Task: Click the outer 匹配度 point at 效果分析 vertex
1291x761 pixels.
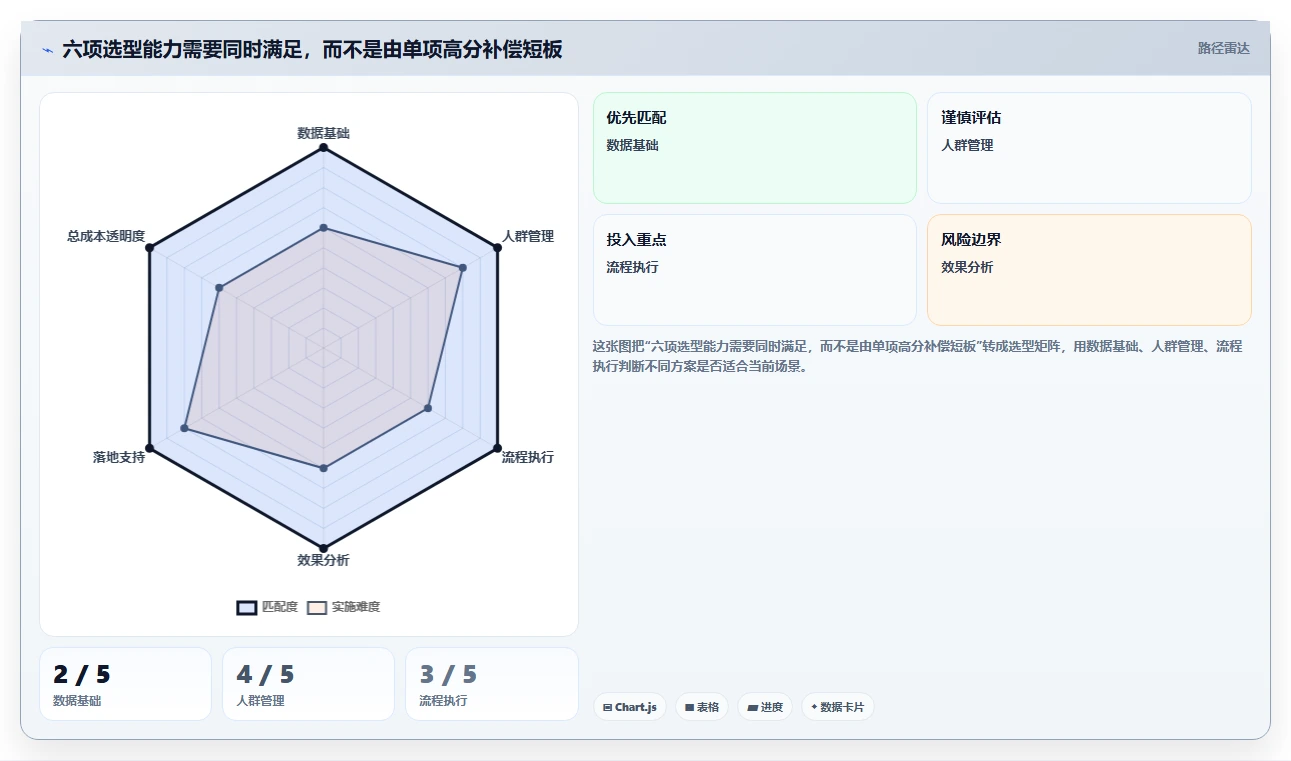Action: coord(323,548)
